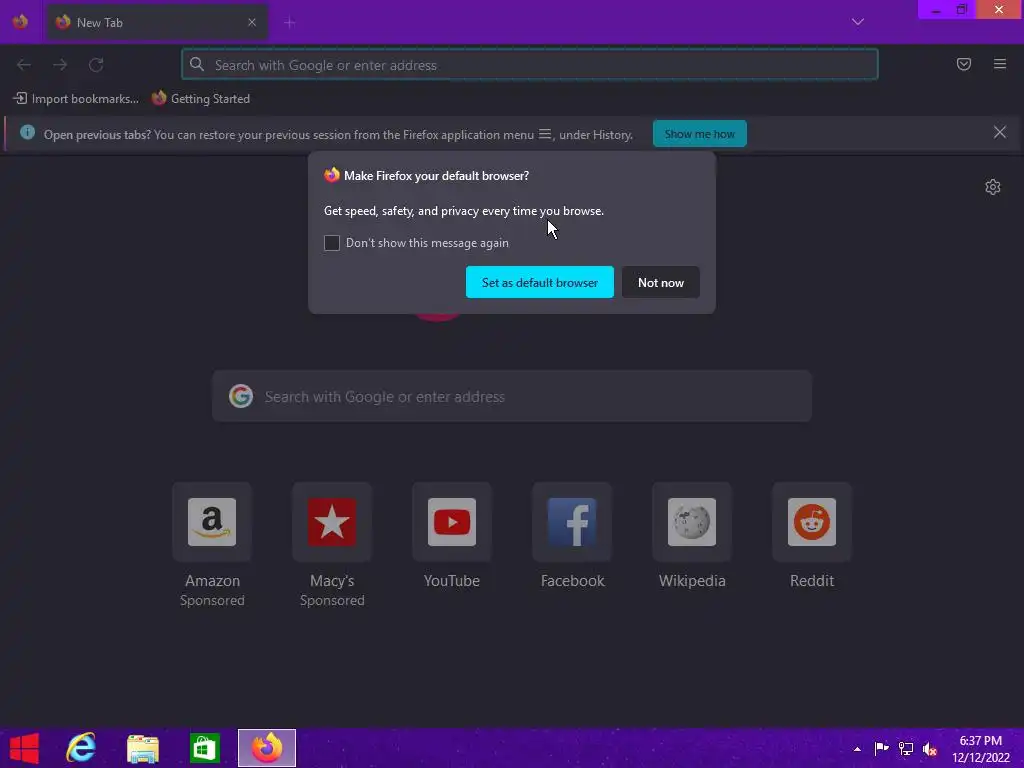
Task: Check Don't show this message again
Action: point(332,243)
